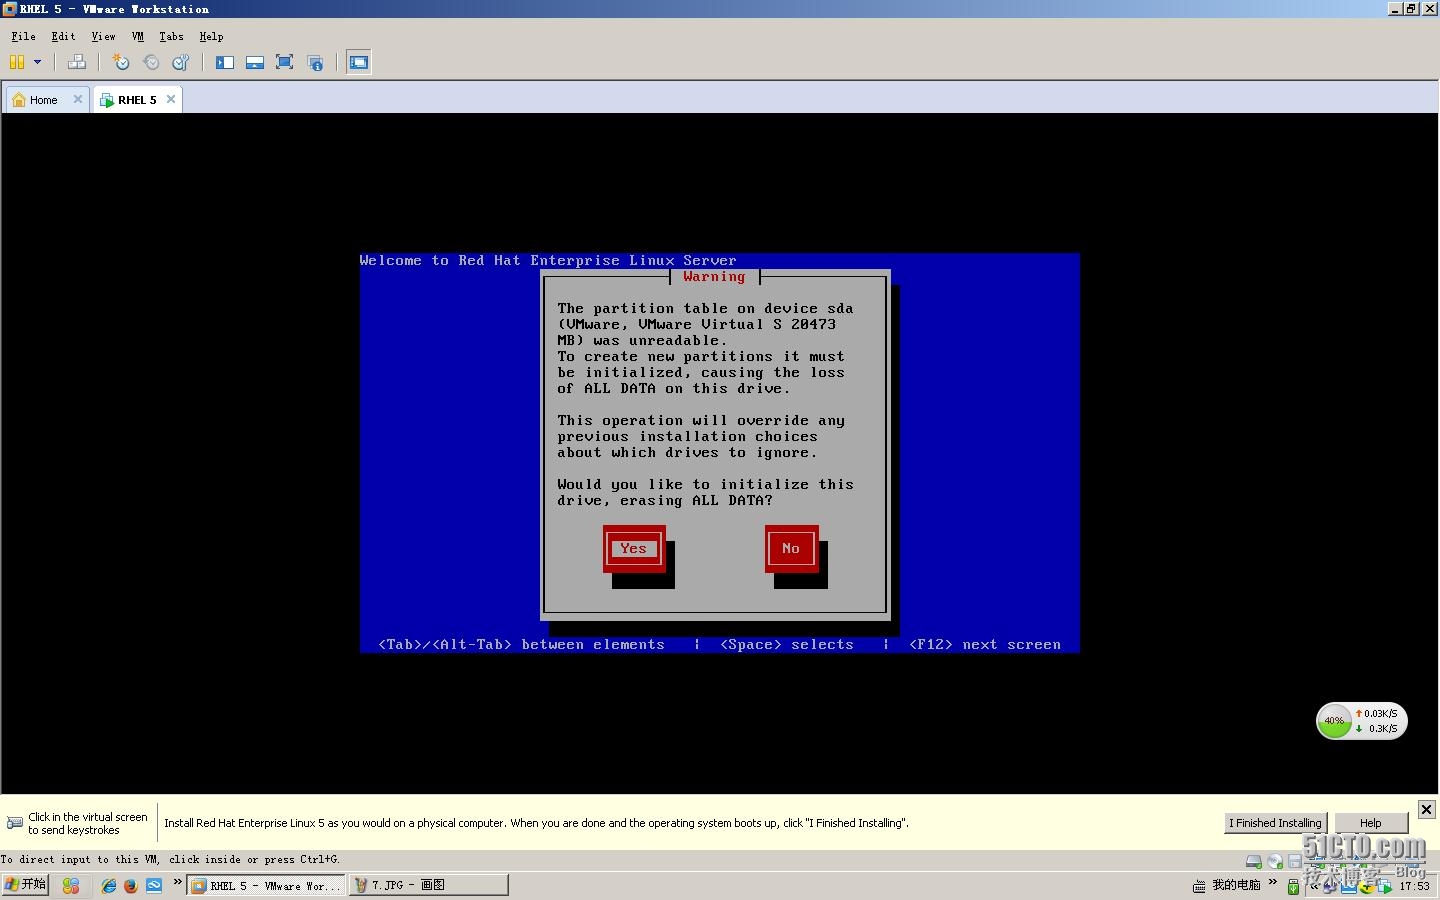Click the CD/DVD device status icon
The height and width of the screenshot is (900, 1440).
click(1275, 861)
